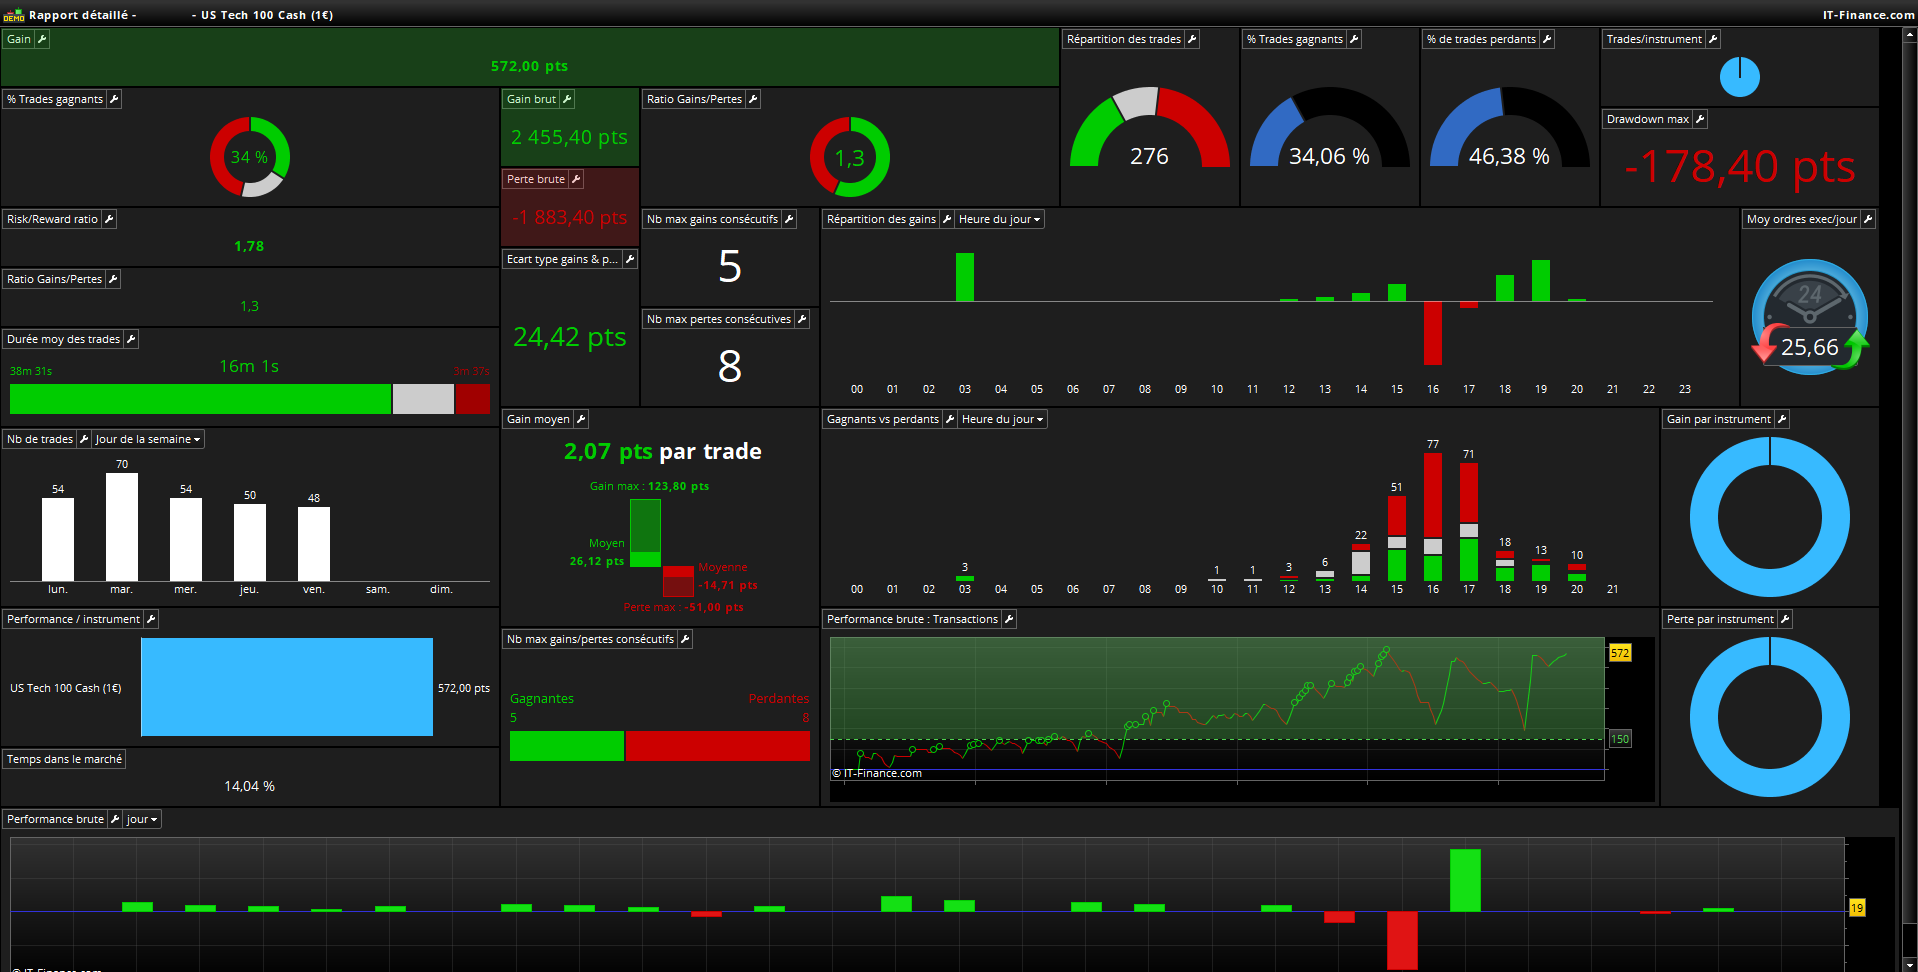Open wrench for Perte par instrument
Screen dimensions: 1918x972
click(1785, 619)
